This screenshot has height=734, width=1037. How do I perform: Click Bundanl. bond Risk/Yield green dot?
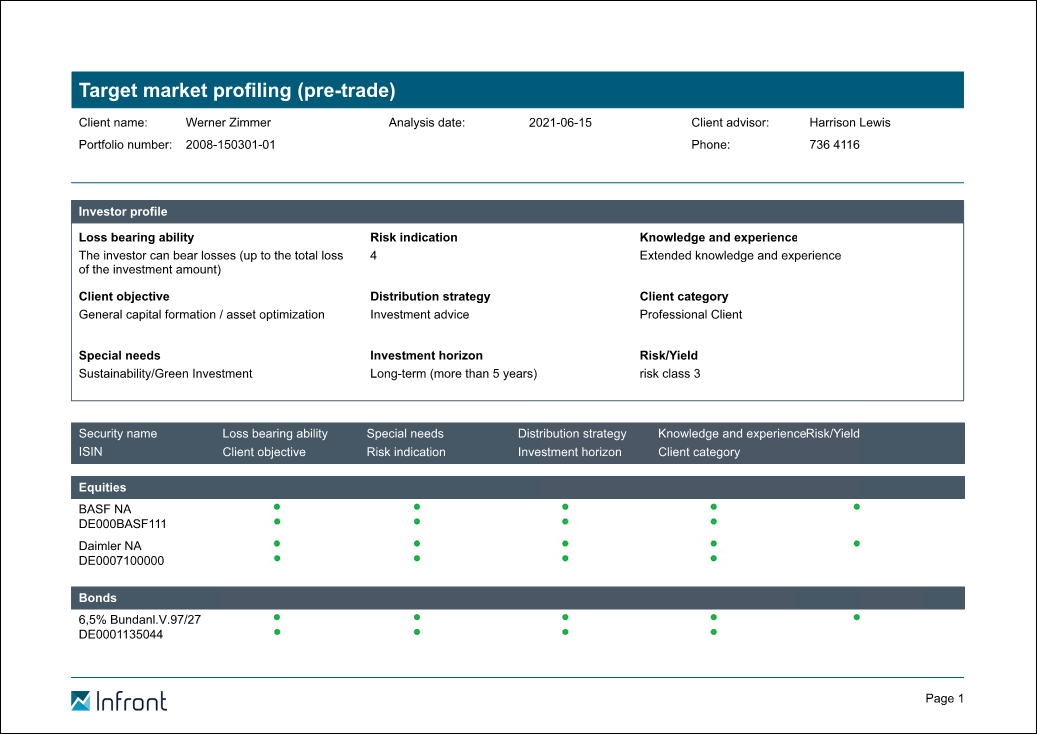pyautogui.click(x=857, y=618)
